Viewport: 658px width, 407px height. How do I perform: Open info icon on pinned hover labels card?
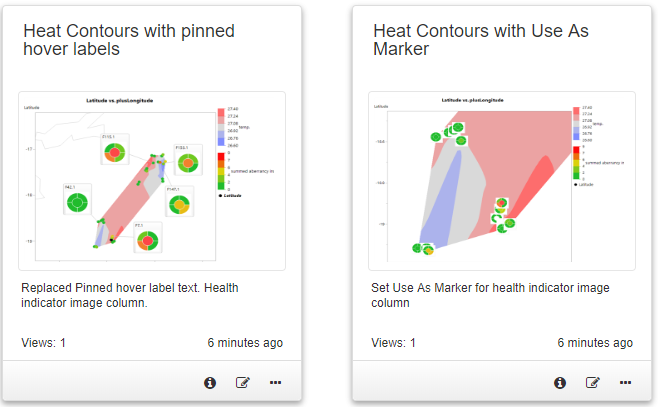210,382
